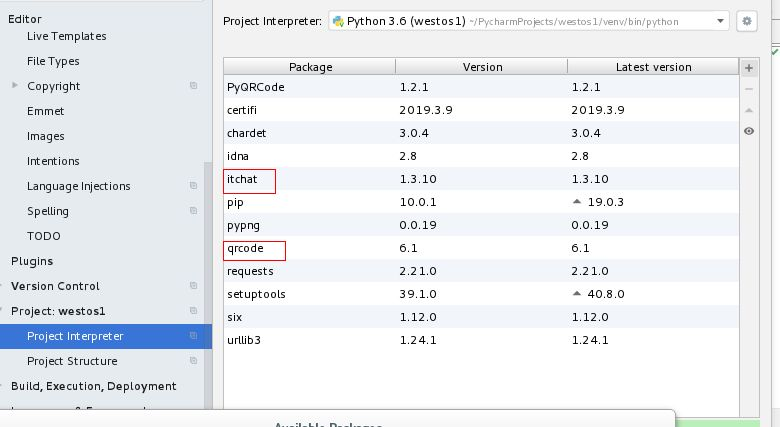Click the project-level icon beside Version Control
The width and height of the screenshot is (780, 427).
pyautogui.click(x=193, y=286)
